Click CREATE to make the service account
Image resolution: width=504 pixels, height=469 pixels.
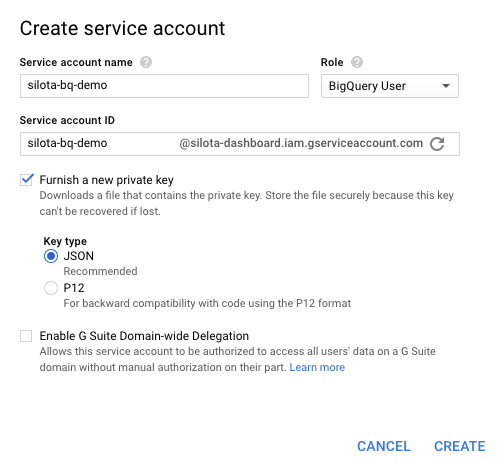(x=460, y=446)
